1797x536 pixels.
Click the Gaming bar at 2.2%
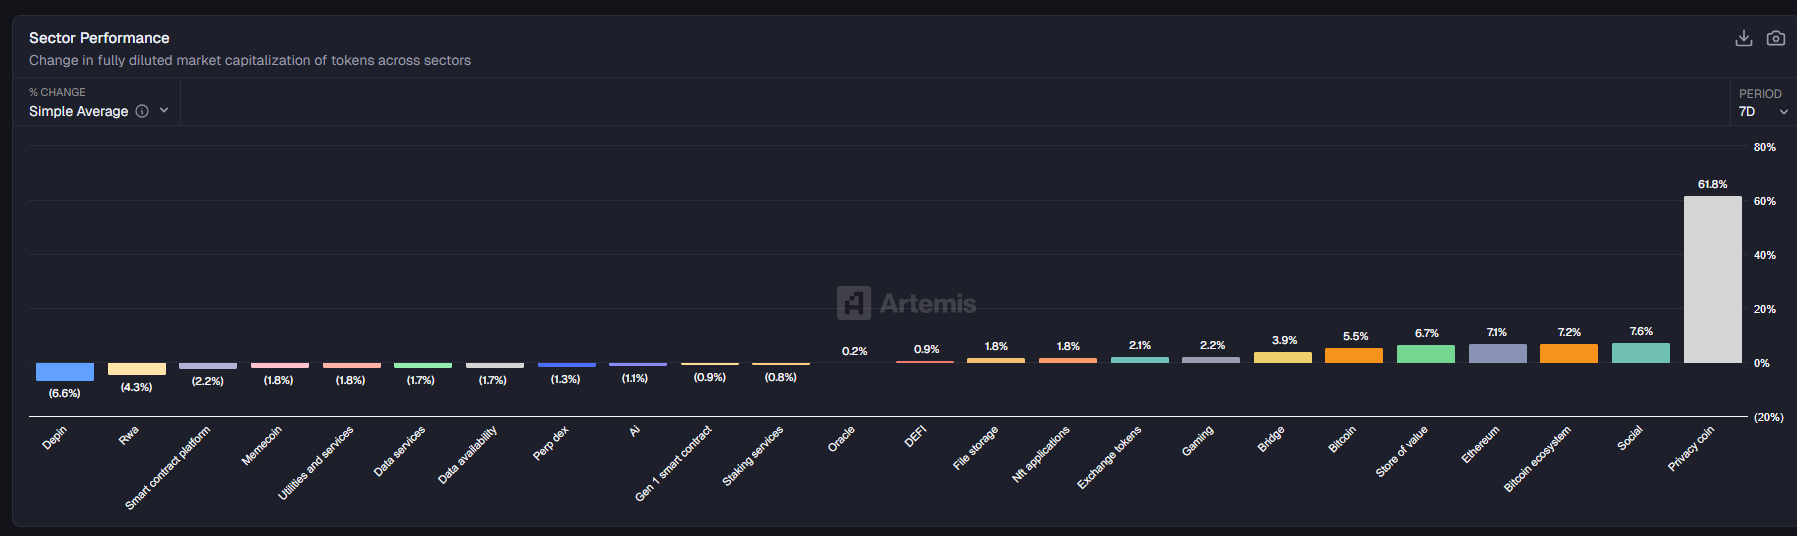coord(1210,359)
